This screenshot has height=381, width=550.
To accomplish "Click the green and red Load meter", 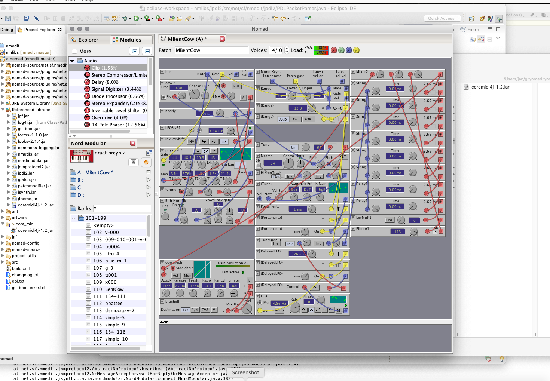I will coord(321,50).
